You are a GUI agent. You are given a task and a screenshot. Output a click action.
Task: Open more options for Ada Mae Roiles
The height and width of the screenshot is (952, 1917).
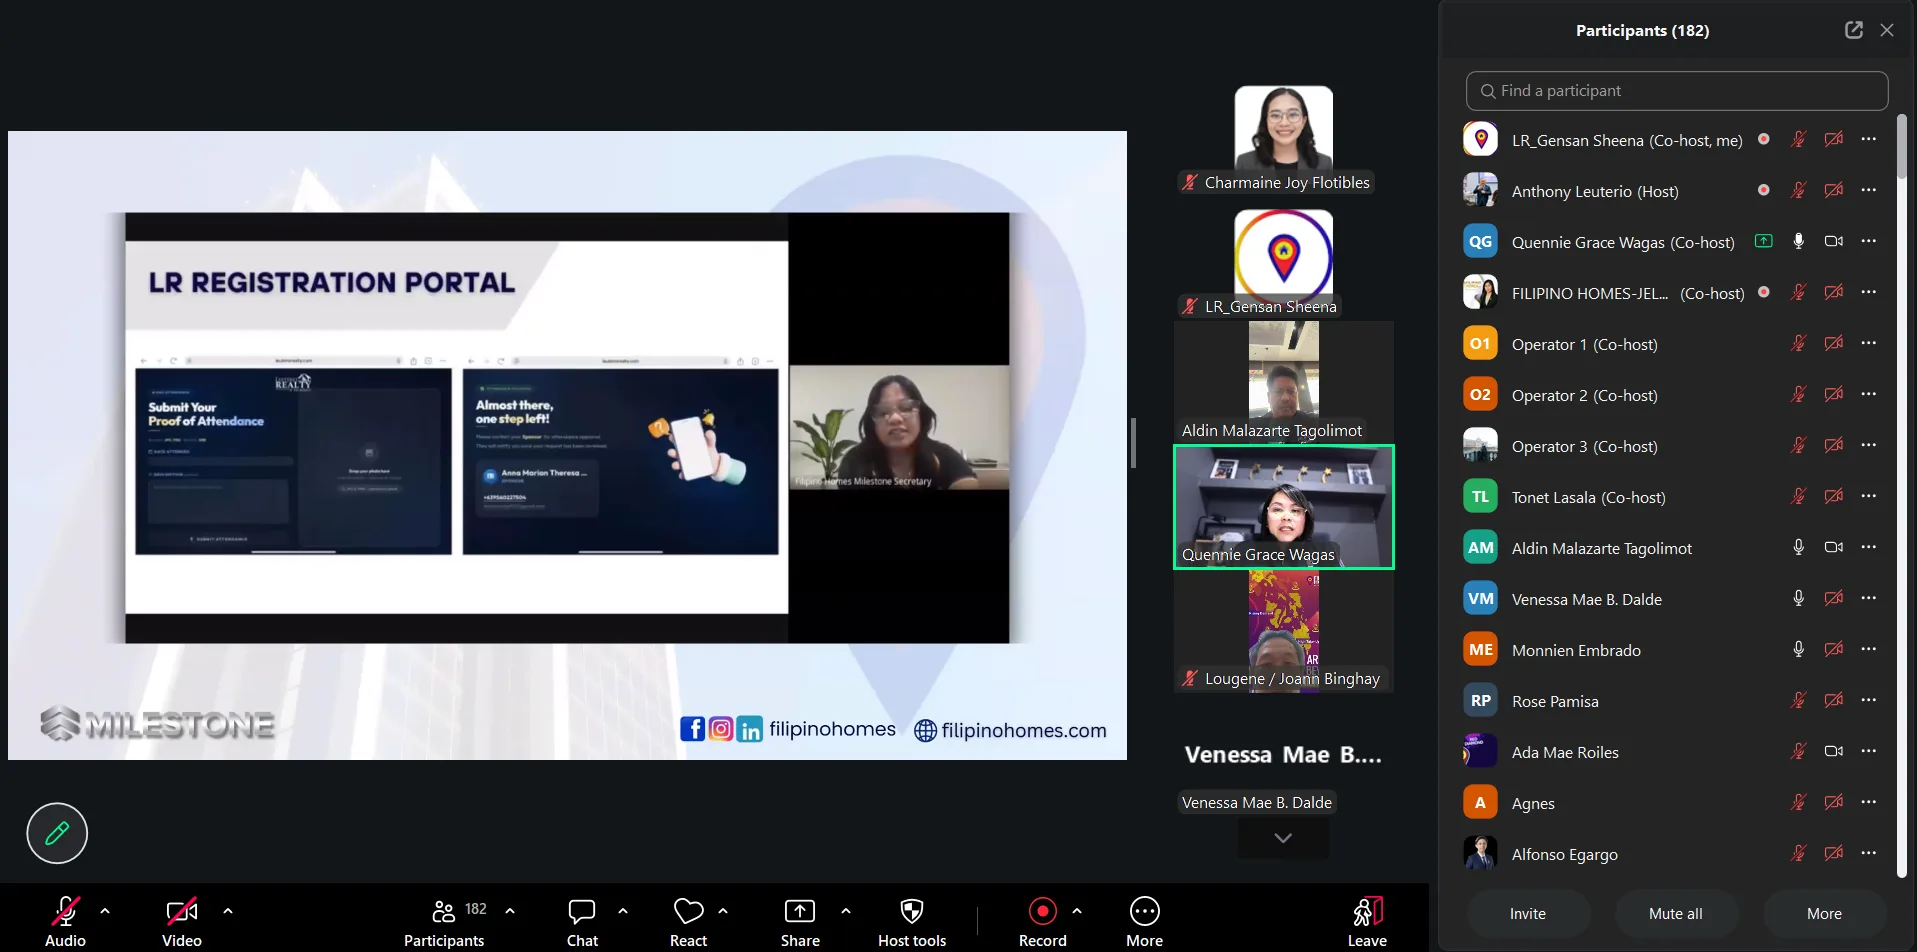(x=1869, y=751)
